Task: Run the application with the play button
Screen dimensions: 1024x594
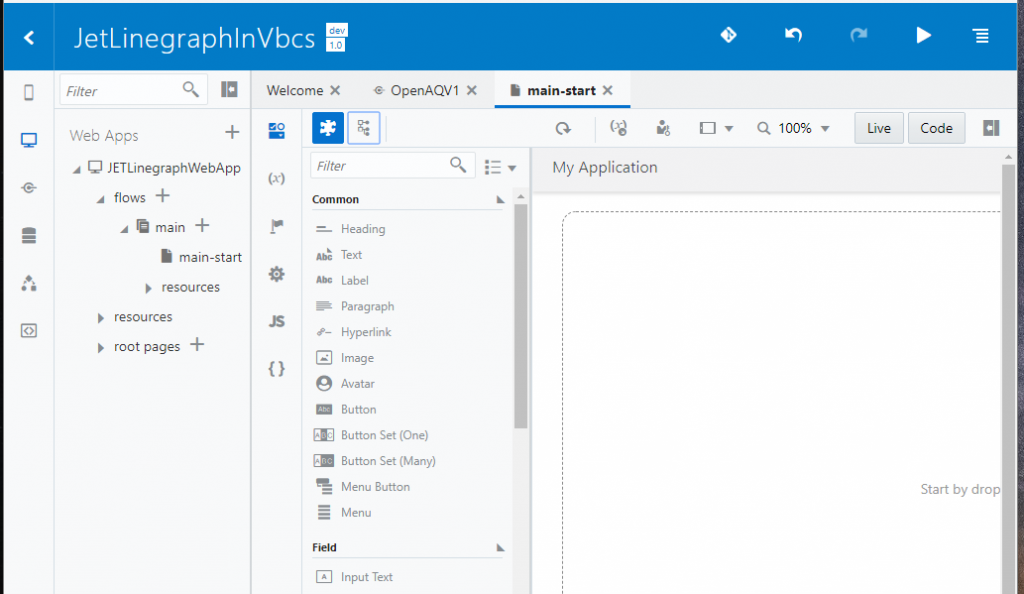Action: click(x=922, y=35)
